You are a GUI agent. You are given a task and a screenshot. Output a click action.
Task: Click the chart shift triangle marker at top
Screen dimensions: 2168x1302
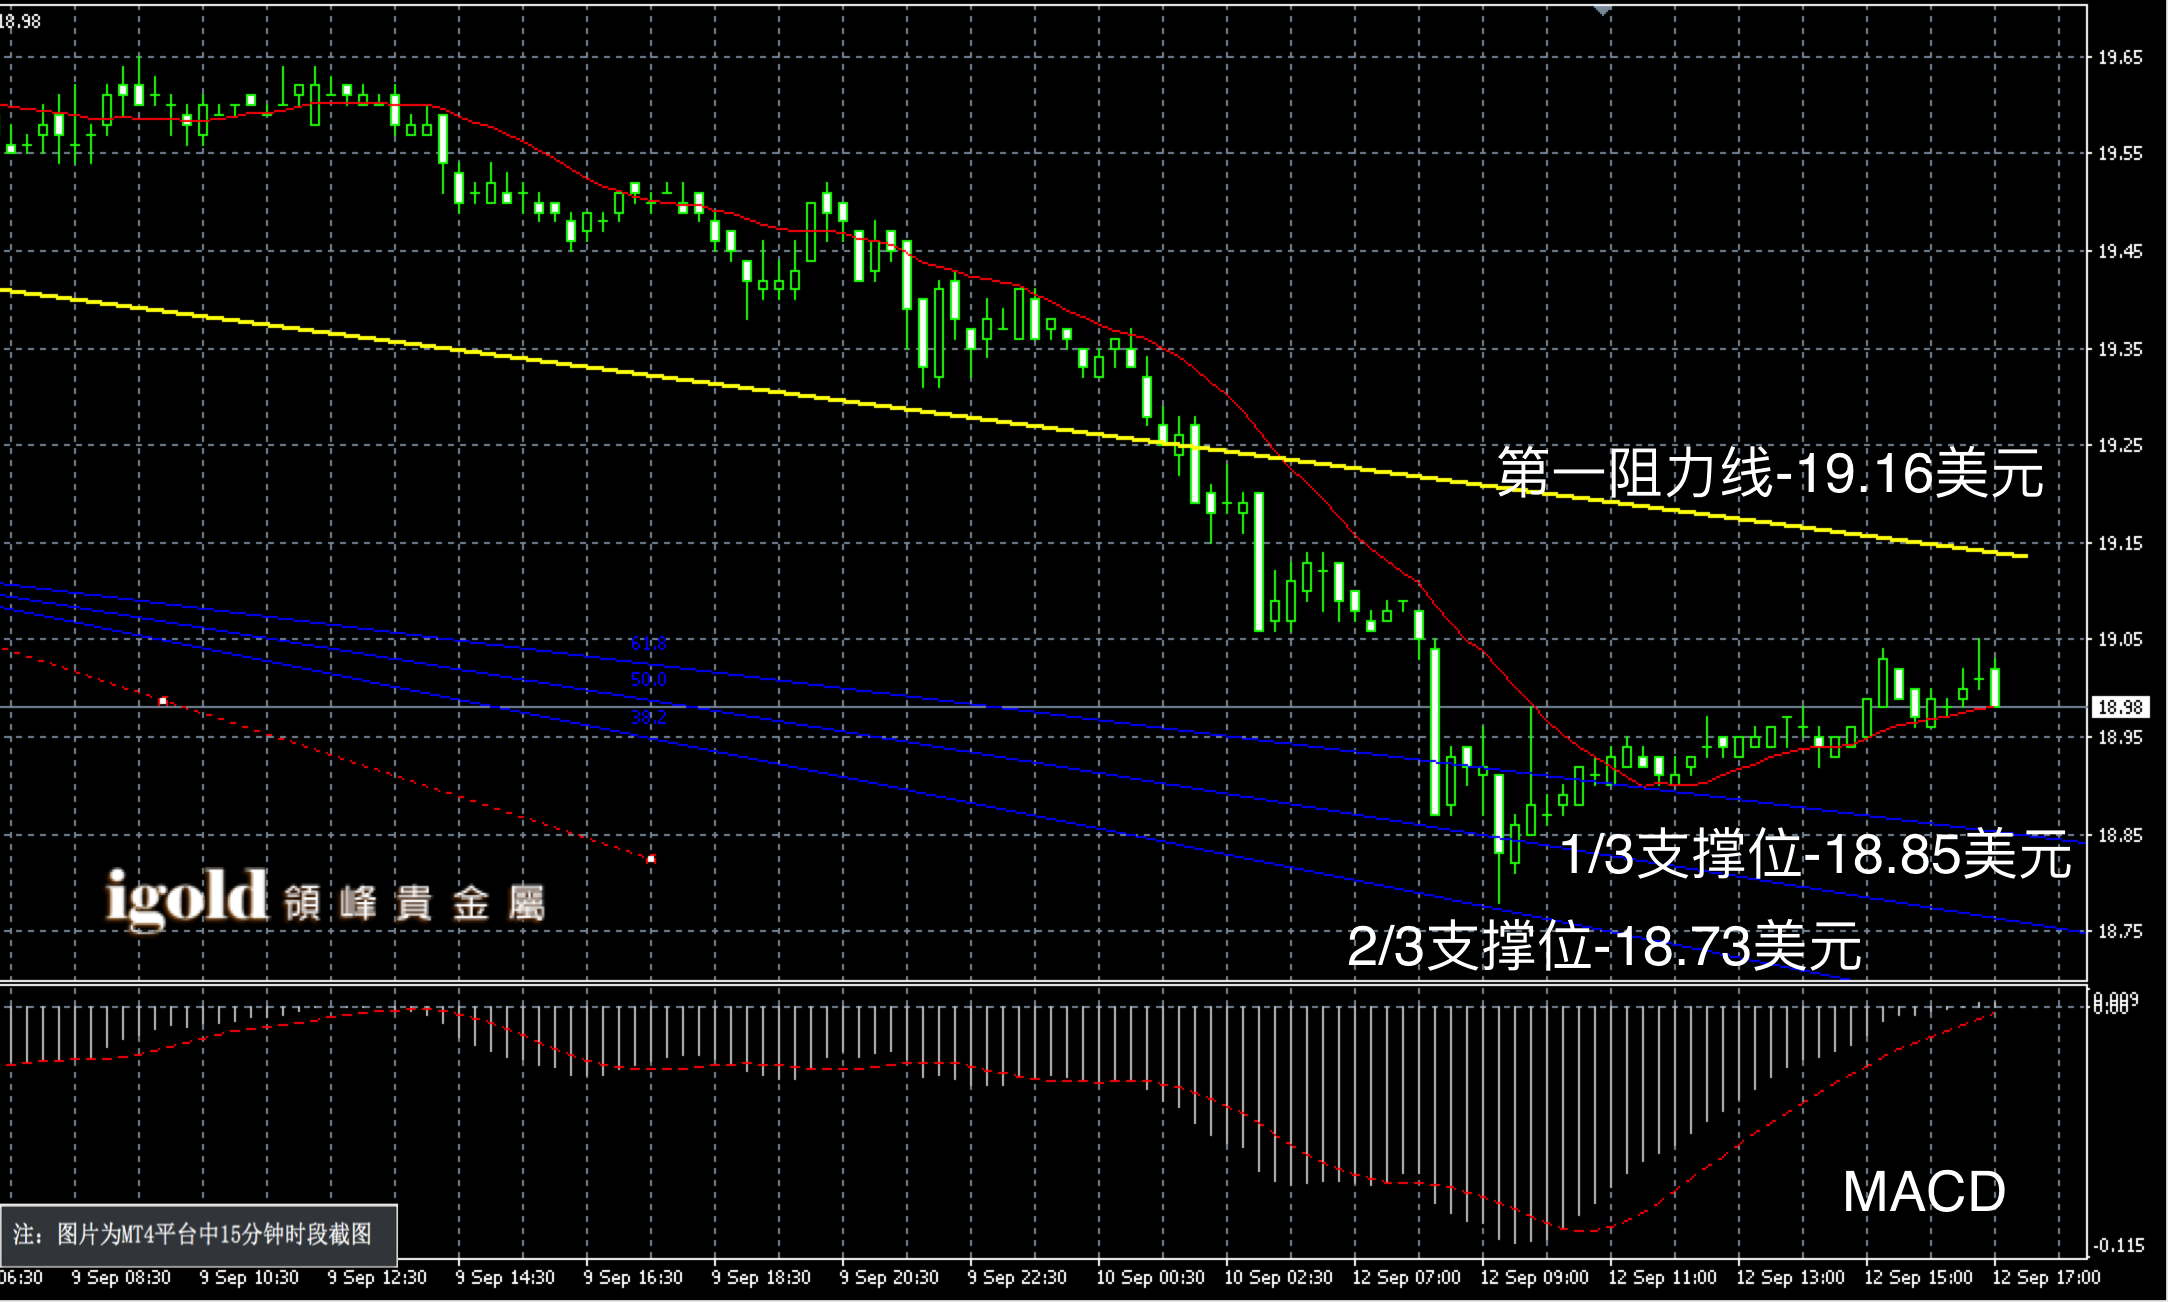coord(1603,10)
